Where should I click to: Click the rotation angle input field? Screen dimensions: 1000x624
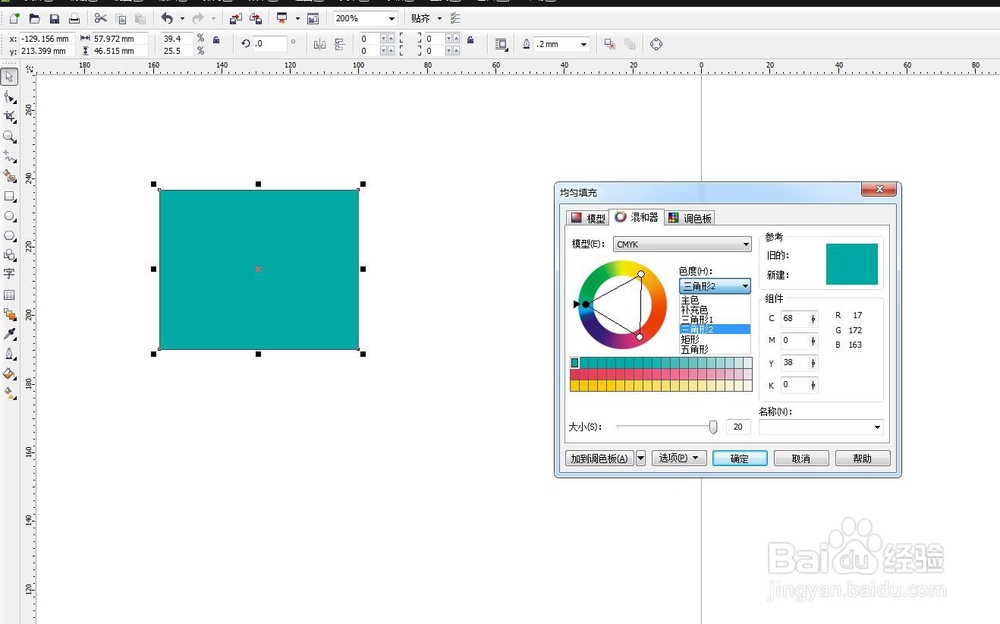(x=270, y=44)
